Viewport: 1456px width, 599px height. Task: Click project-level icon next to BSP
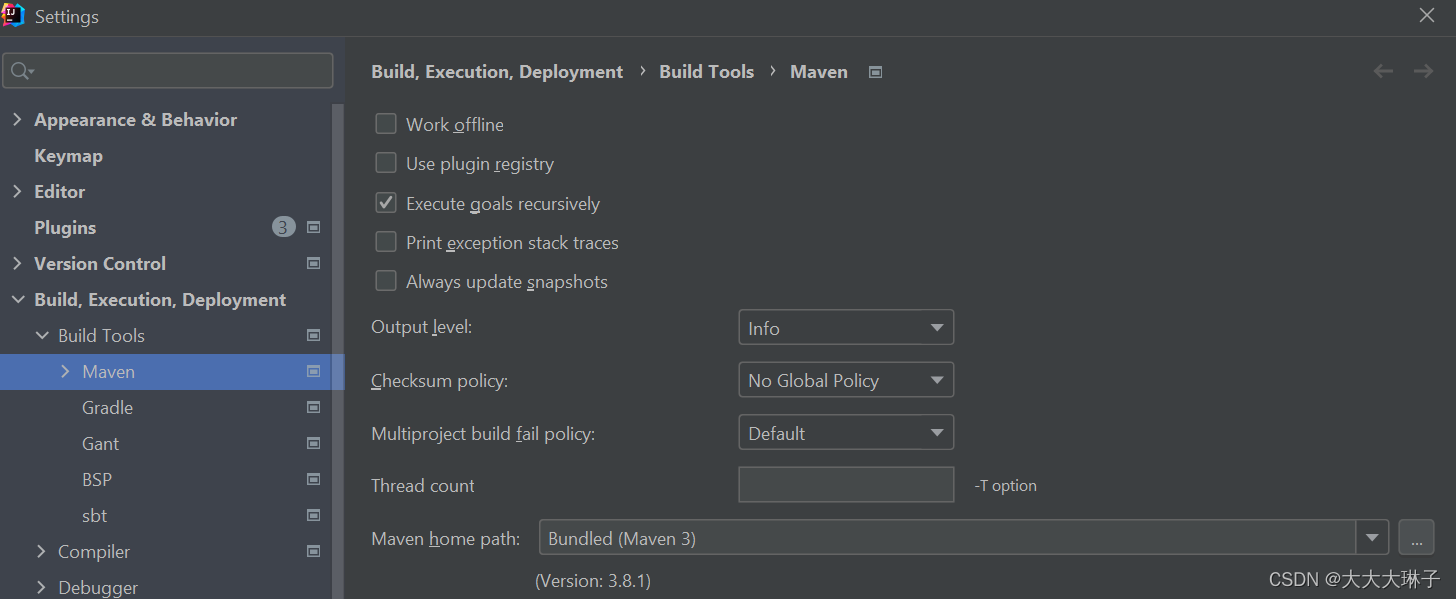point(314,479)
